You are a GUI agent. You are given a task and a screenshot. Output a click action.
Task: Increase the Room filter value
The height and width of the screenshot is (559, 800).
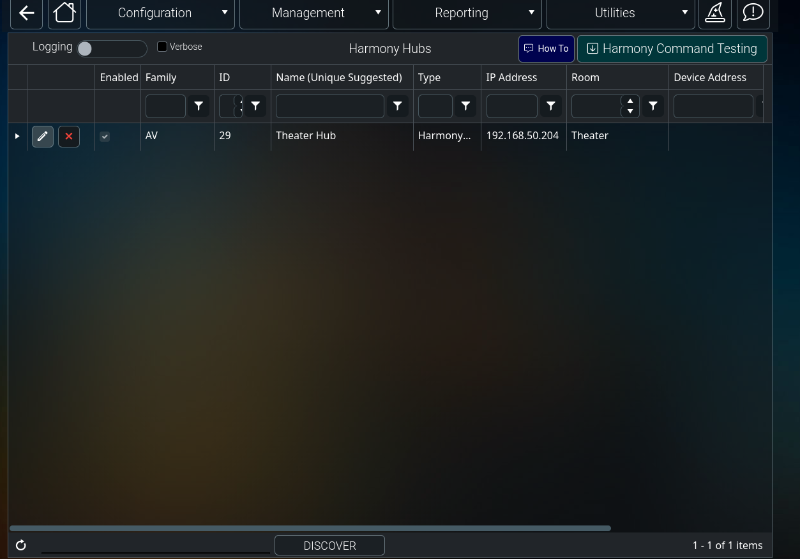[630, 101]
